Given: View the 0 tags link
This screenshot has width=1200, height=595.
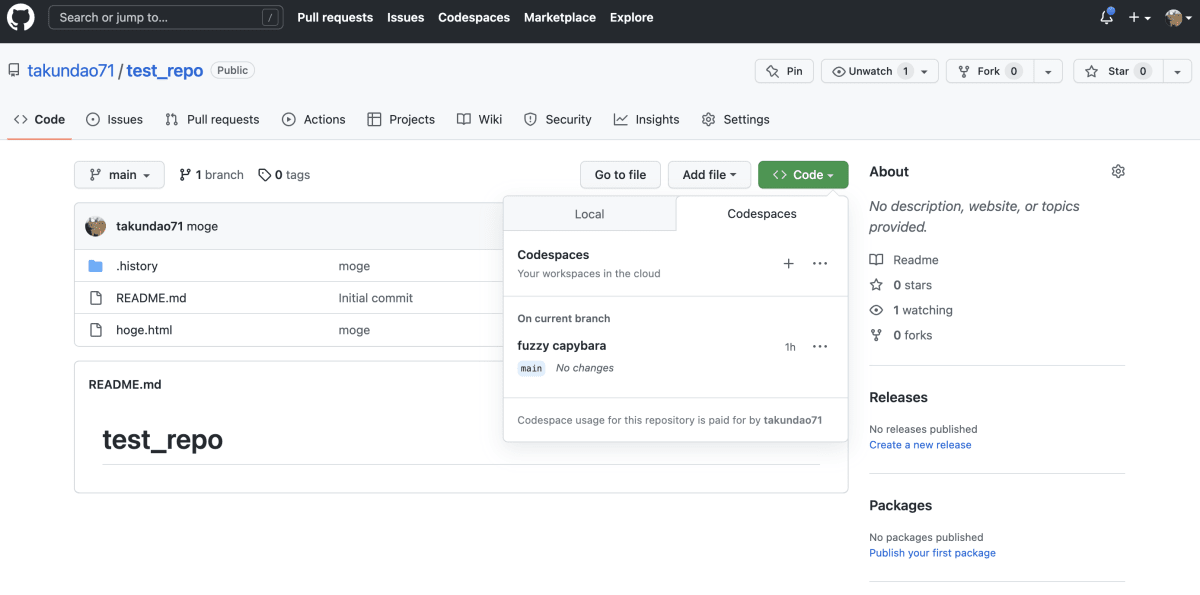Looking at the screenshot, I should (284, 174).
